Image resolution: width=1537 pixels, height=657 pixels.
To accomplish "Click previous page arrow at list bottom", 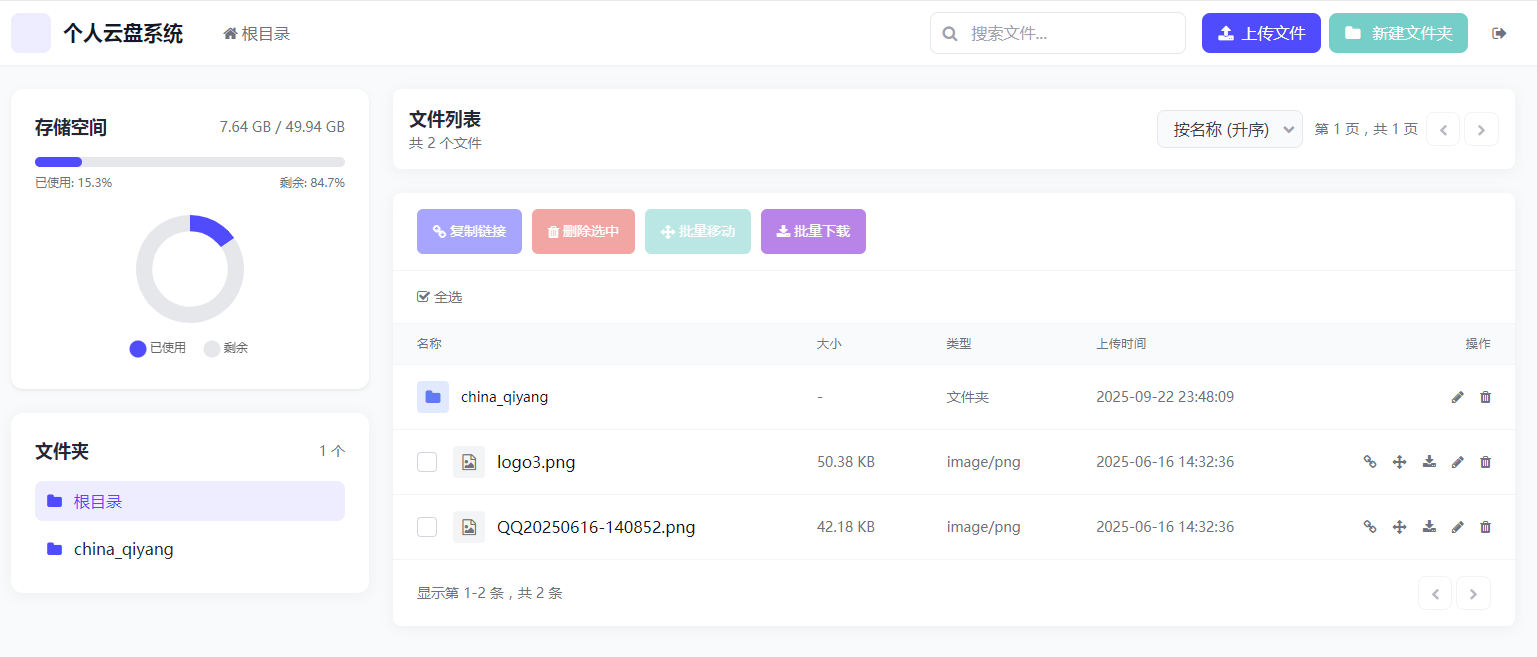I will 1435,593.
